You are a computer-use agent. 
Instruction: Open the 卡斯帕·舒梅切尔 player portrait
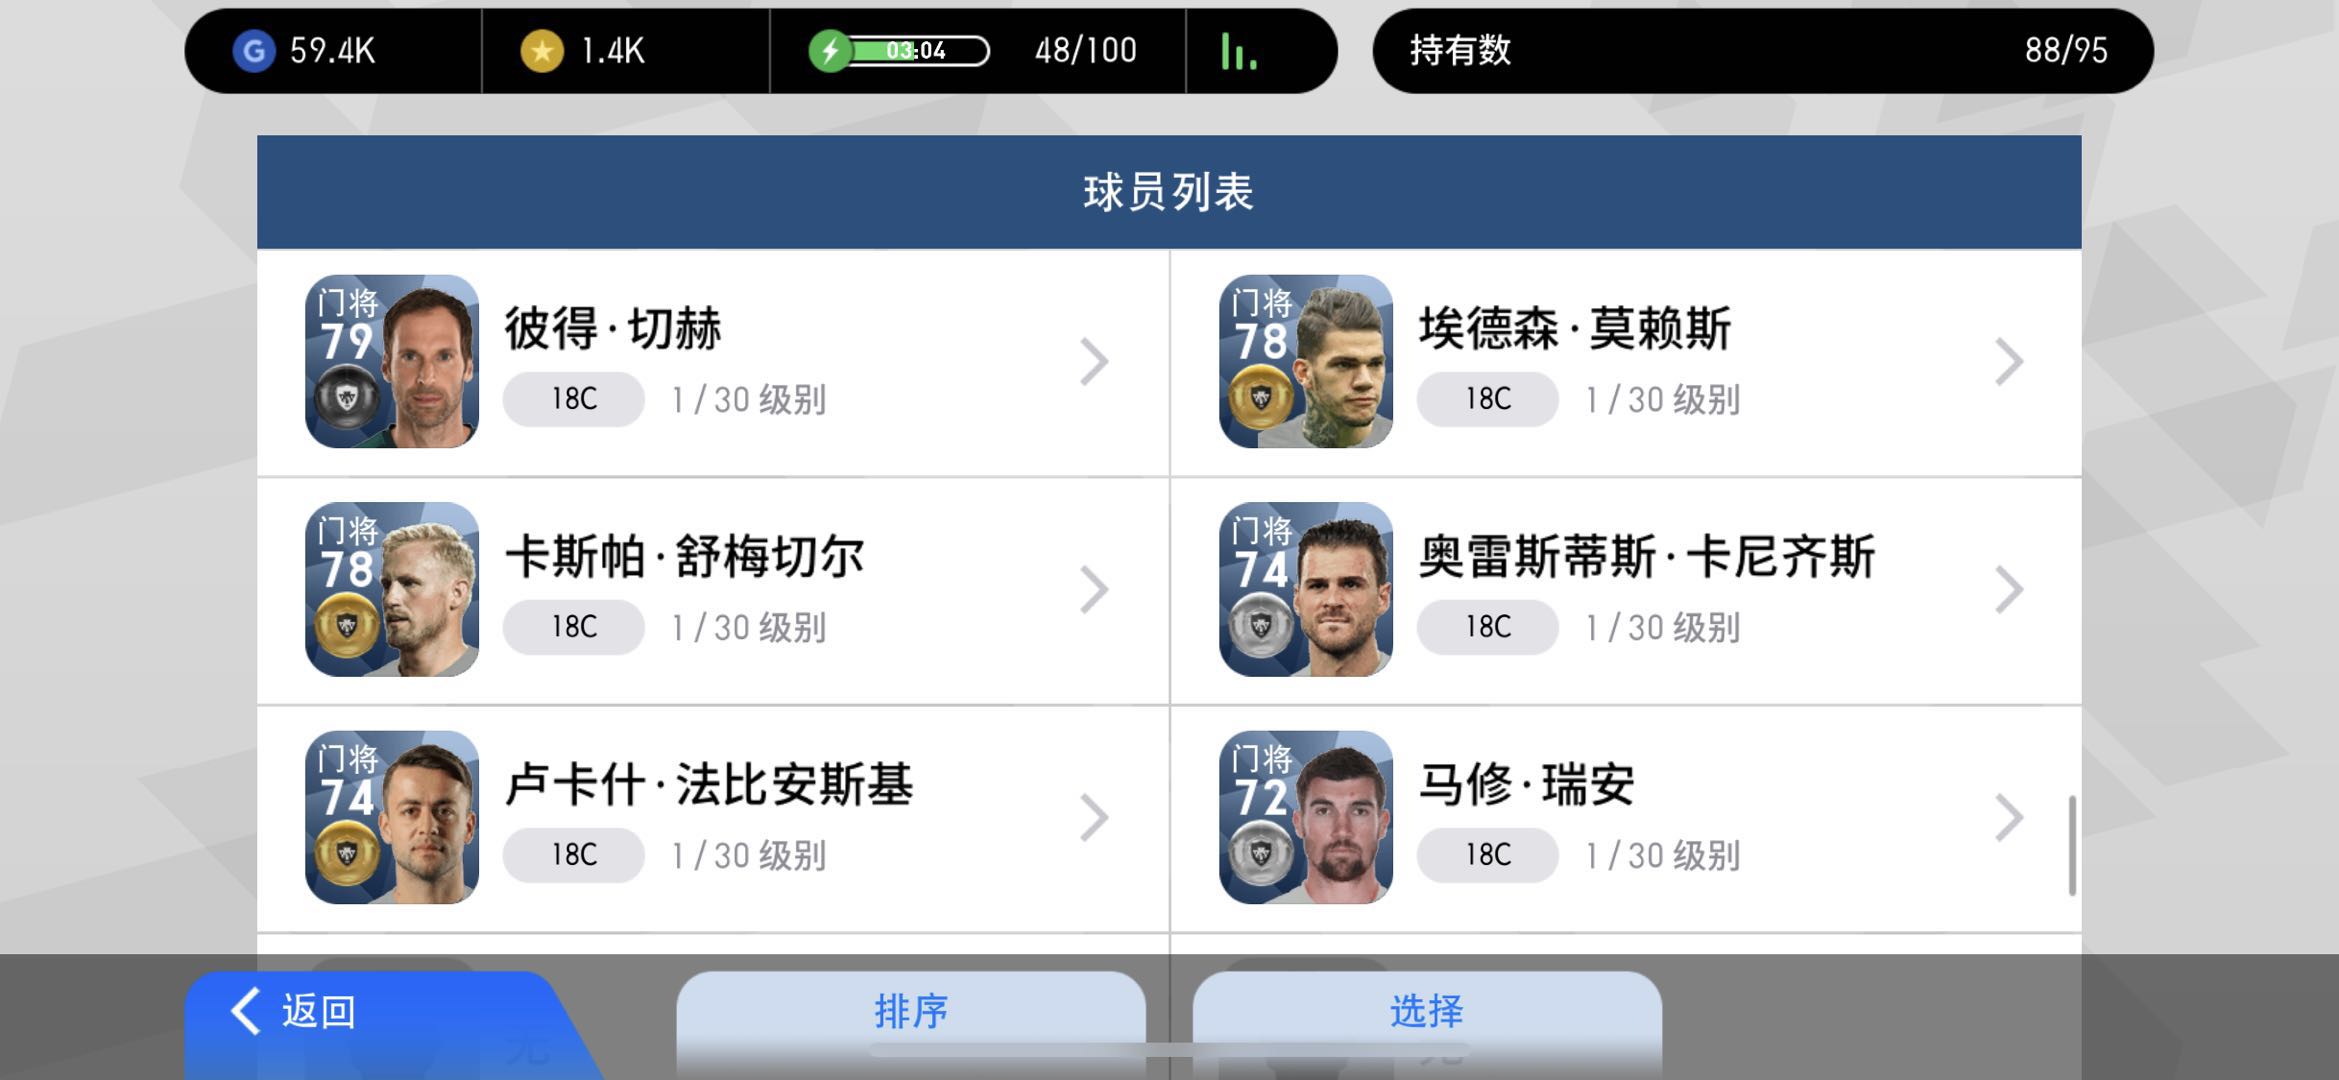(x=392, y=589)
